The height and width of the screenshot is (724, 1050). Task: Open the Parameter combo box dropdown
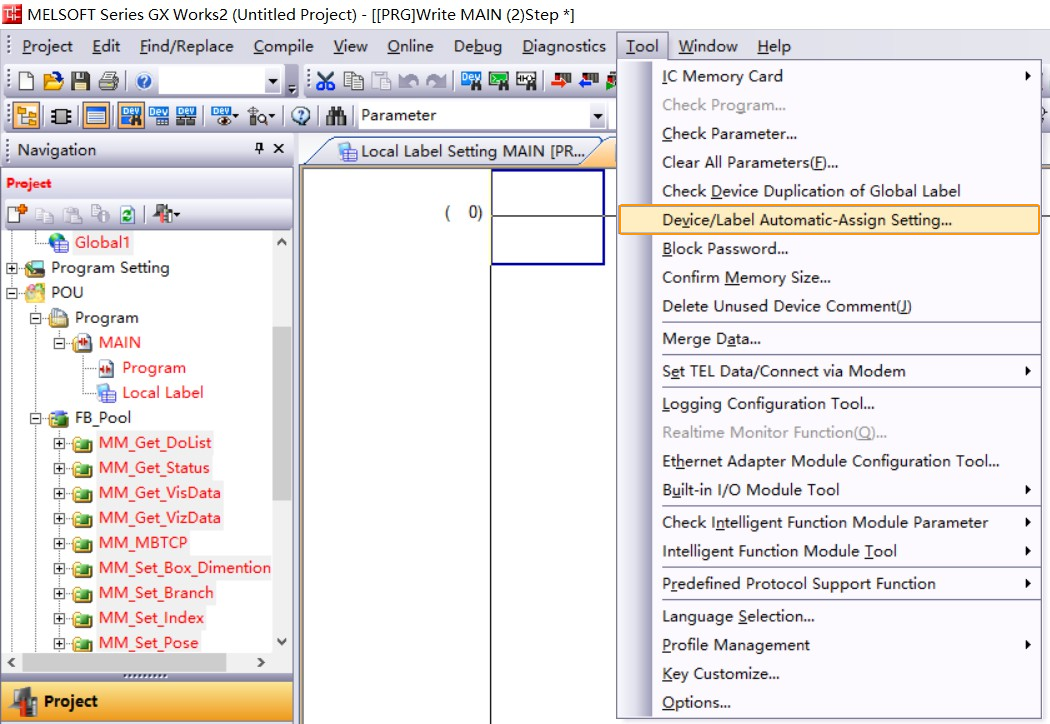(x=598, y=115)
